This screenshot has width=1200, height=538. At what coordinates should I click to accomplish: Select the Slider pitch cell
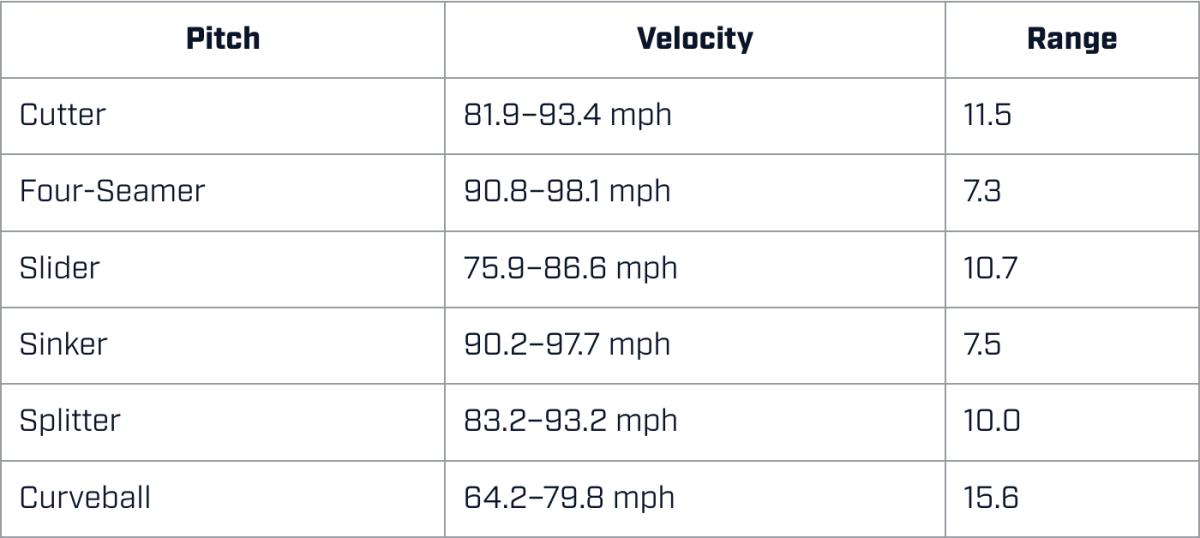click(x=60, y=268)
